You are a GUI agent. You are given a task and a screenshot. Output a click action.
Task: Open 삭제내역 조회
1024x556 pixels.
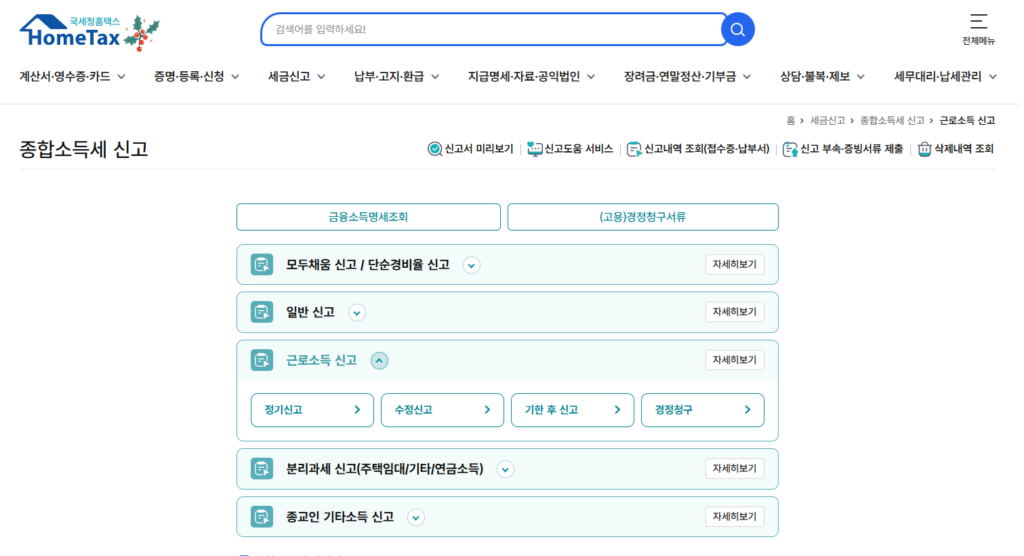[955, 149]
